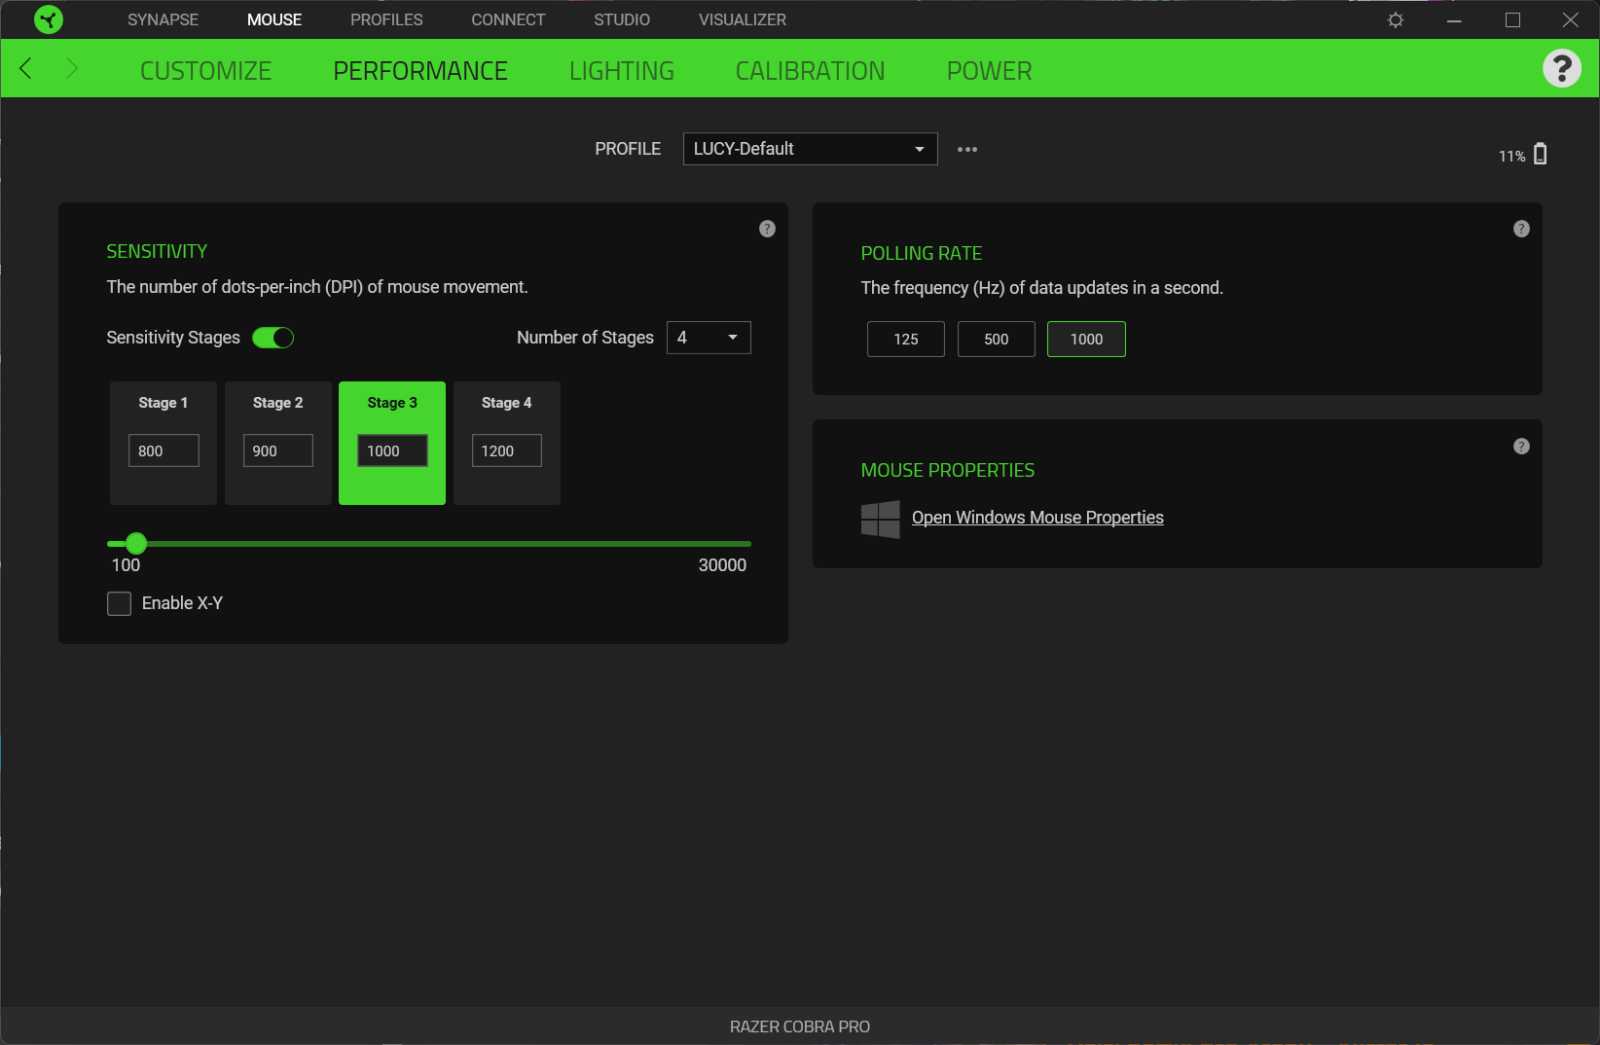This screenshot has height=1045, width=1600.
Task: Click the Stage 3 DPI field 1000
Action: click(392, 451)
